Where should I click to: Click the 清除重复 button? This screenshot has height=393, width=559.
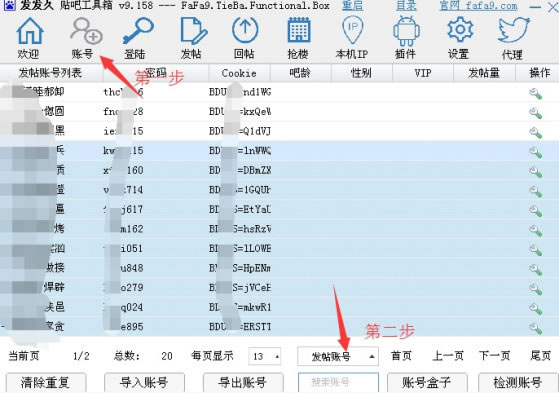tap(46, 383)
